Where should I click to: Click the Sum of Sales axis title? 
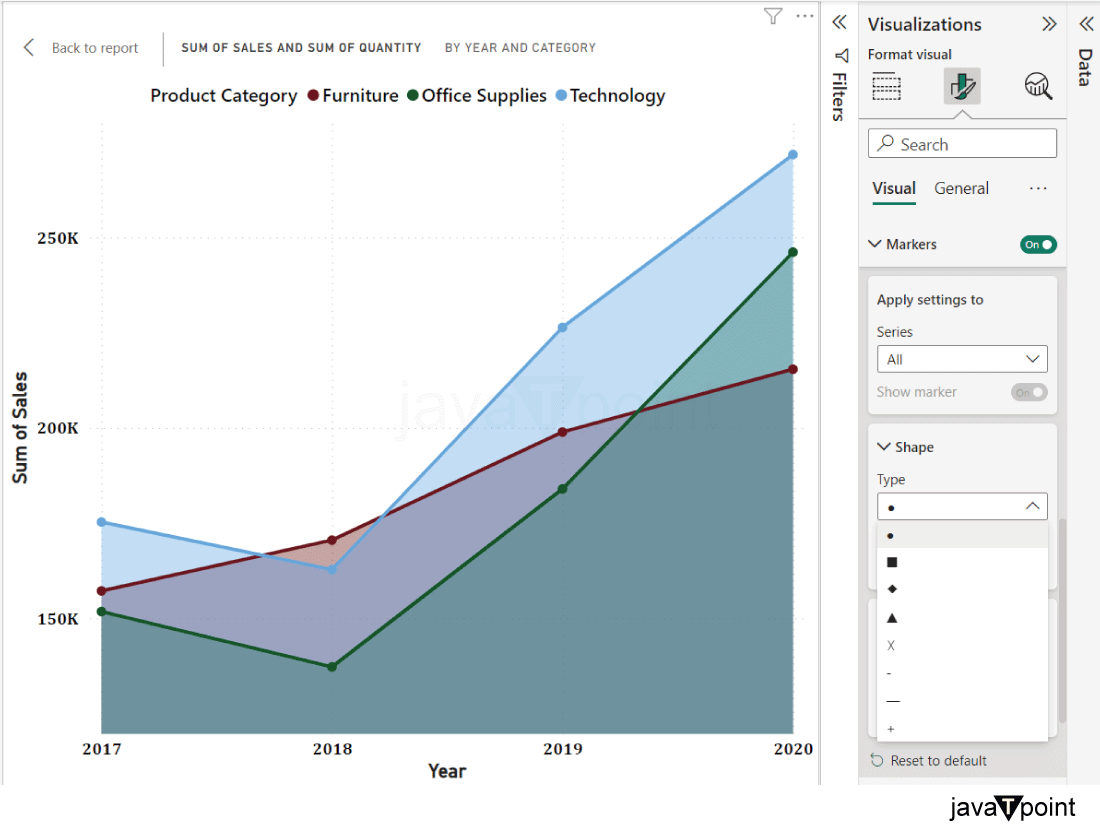20,427
